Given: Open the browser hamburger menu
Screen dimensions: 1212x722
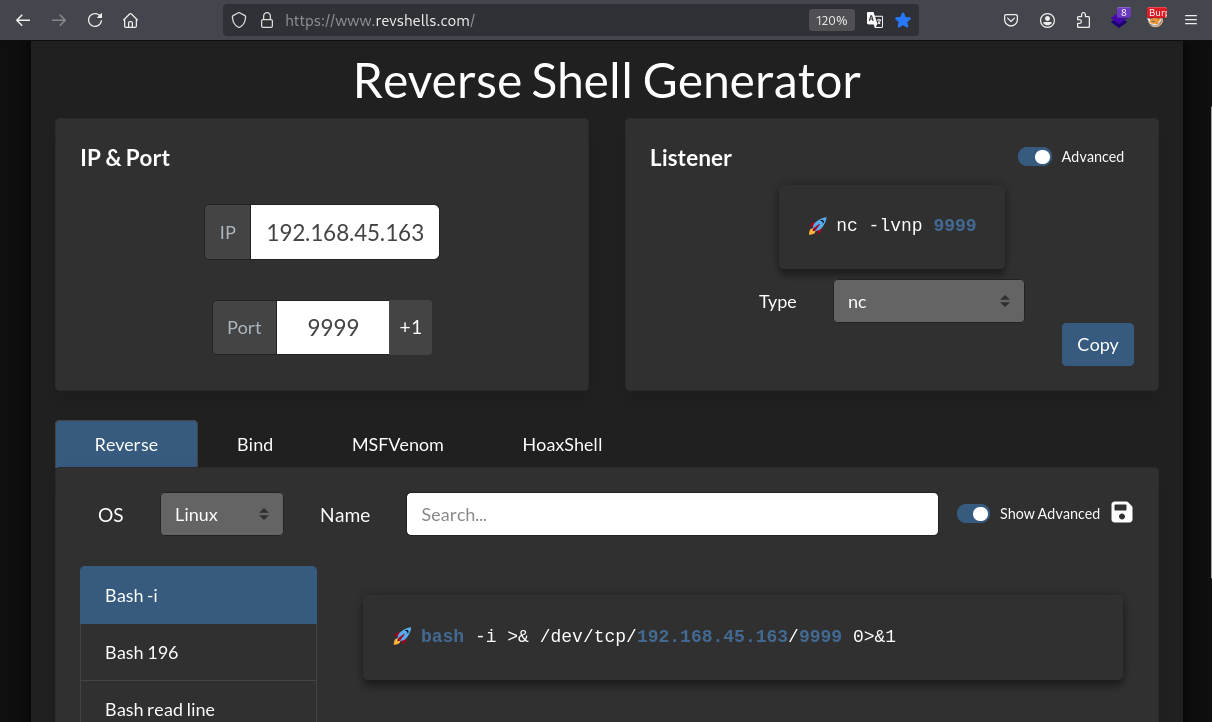Looking at the screenshot, I should click(1190, 20).
